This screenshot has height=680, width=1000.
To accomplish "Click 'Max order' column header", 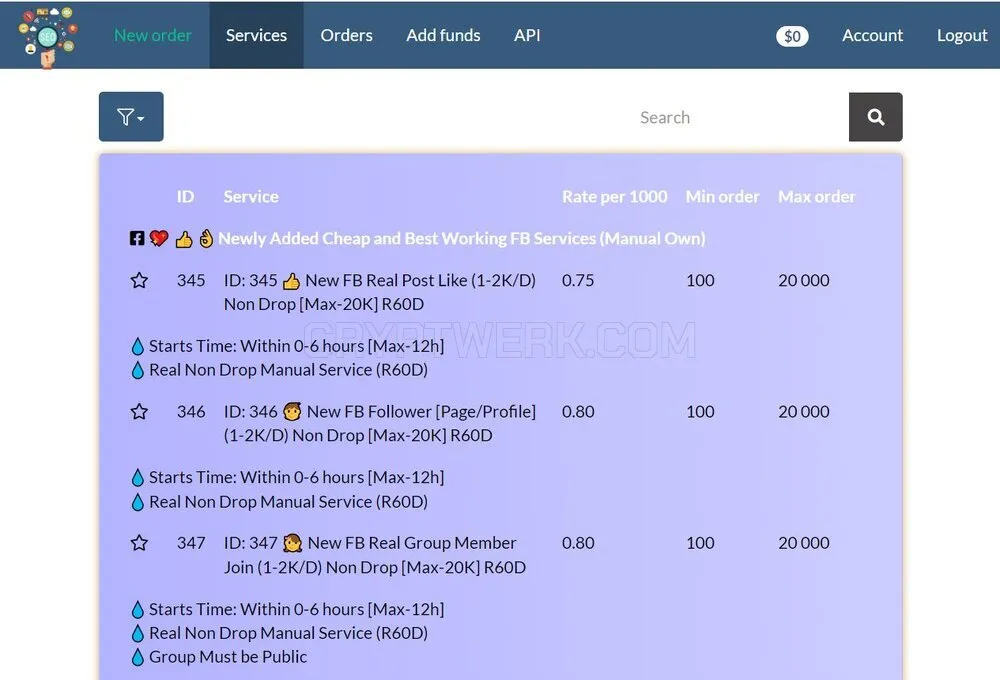I will [x=816, y=196].
